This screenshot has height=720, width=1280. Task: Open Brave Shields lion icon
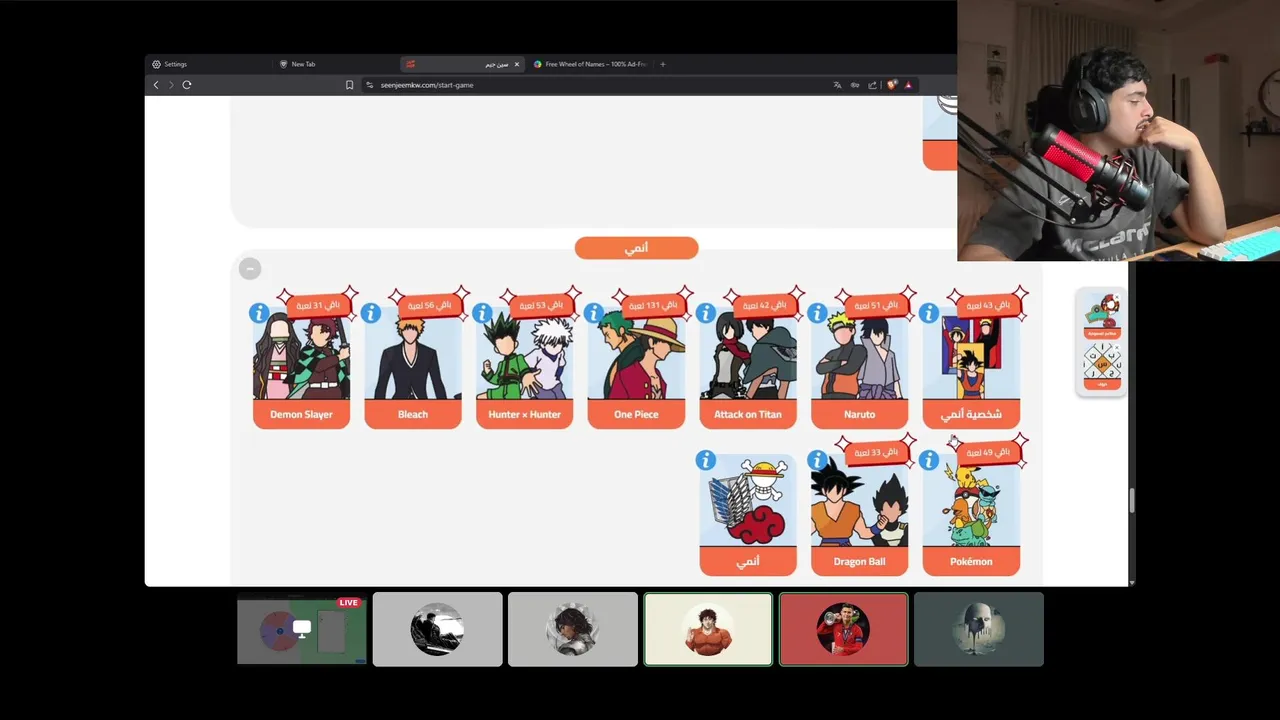click(892, 85)
